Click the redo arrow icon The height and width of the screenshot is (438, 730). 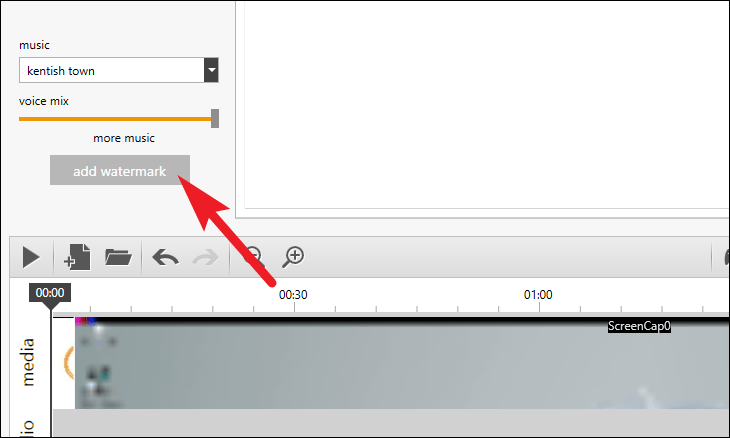(205, 257)
